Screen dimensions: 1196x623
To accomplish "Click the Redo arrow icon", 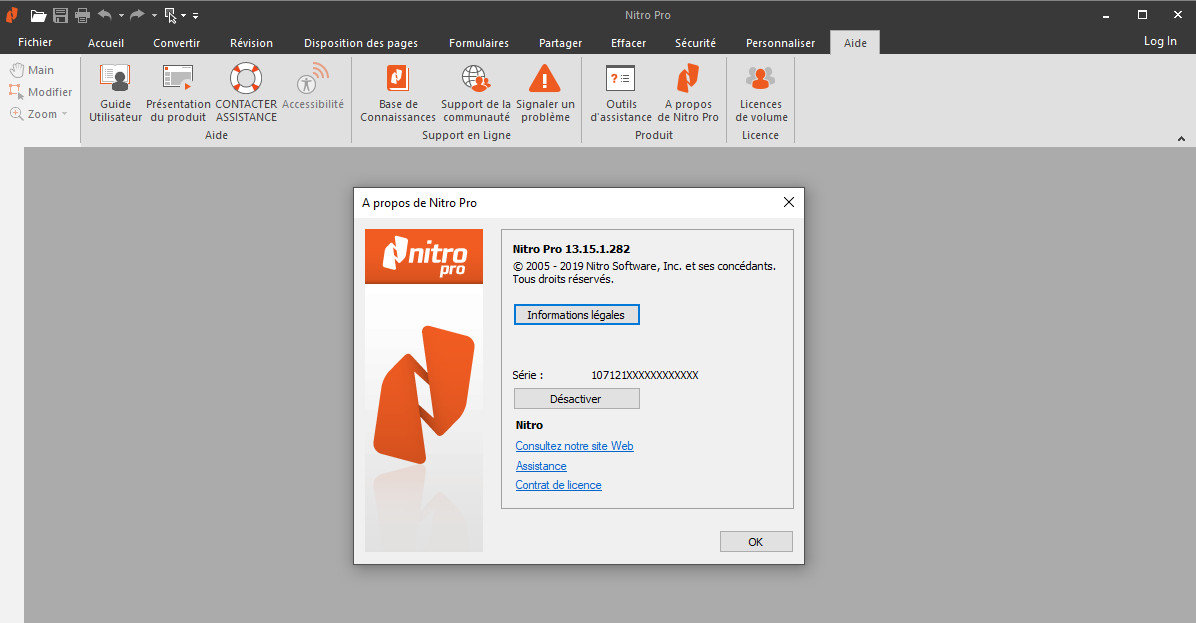I will (137, 14).
